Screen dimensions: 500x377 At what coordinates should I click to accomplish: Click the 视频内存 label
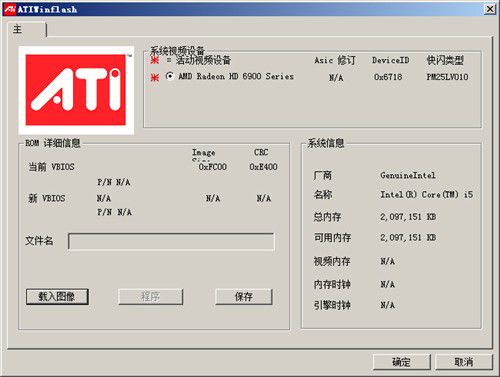[x=332, y=261]
